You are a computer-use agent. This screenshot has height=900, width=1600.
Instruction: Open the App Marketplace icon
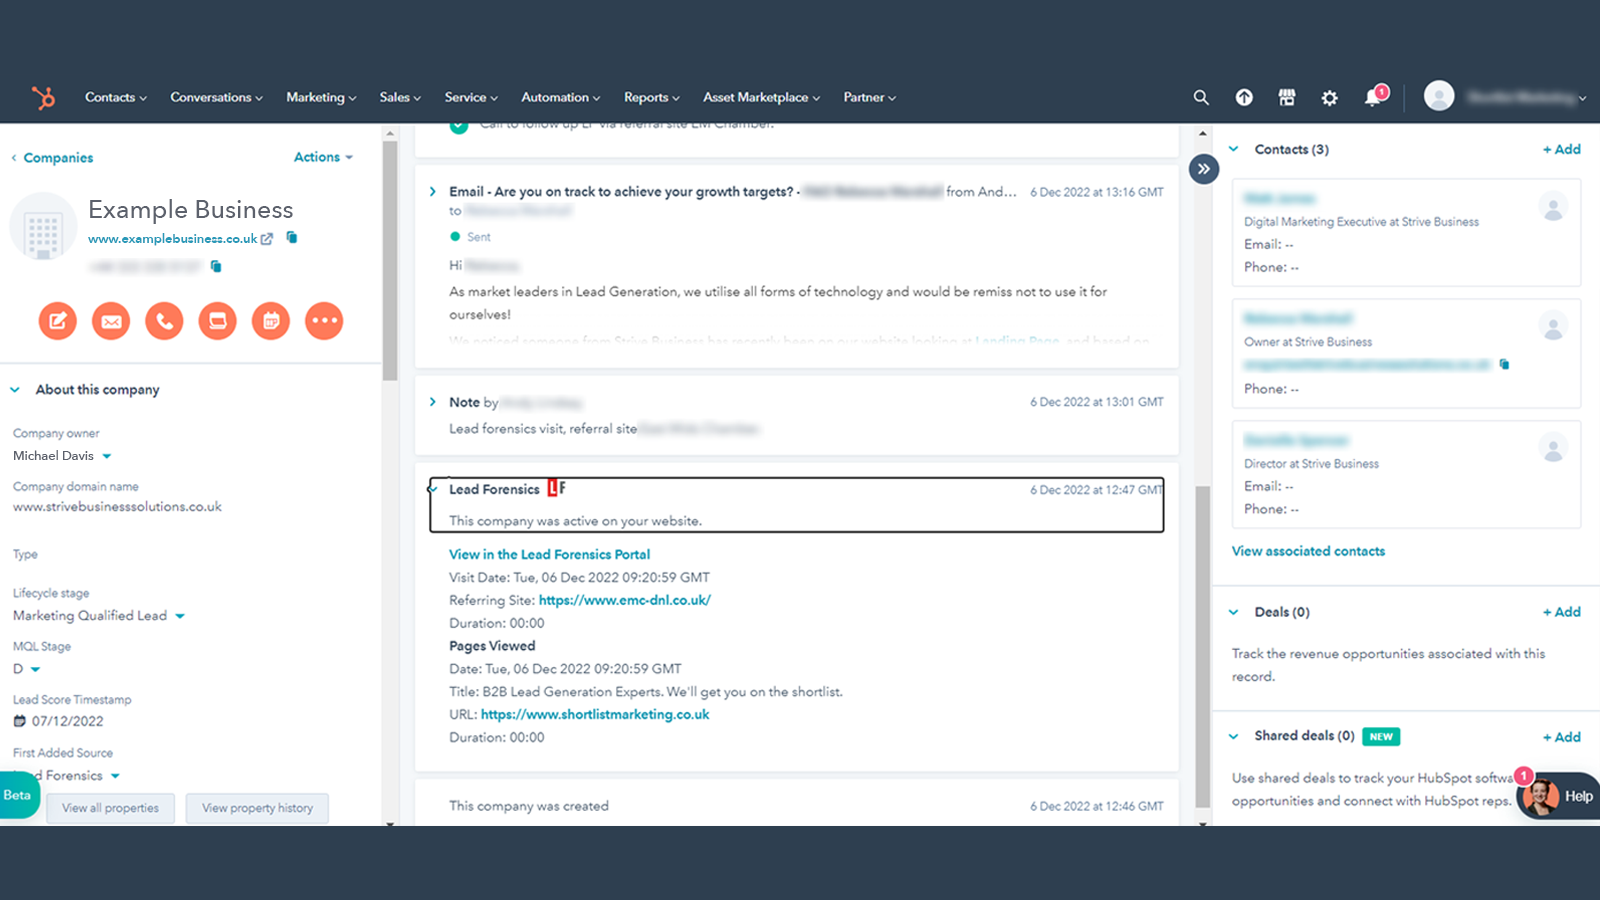[x=1286, y=97]
